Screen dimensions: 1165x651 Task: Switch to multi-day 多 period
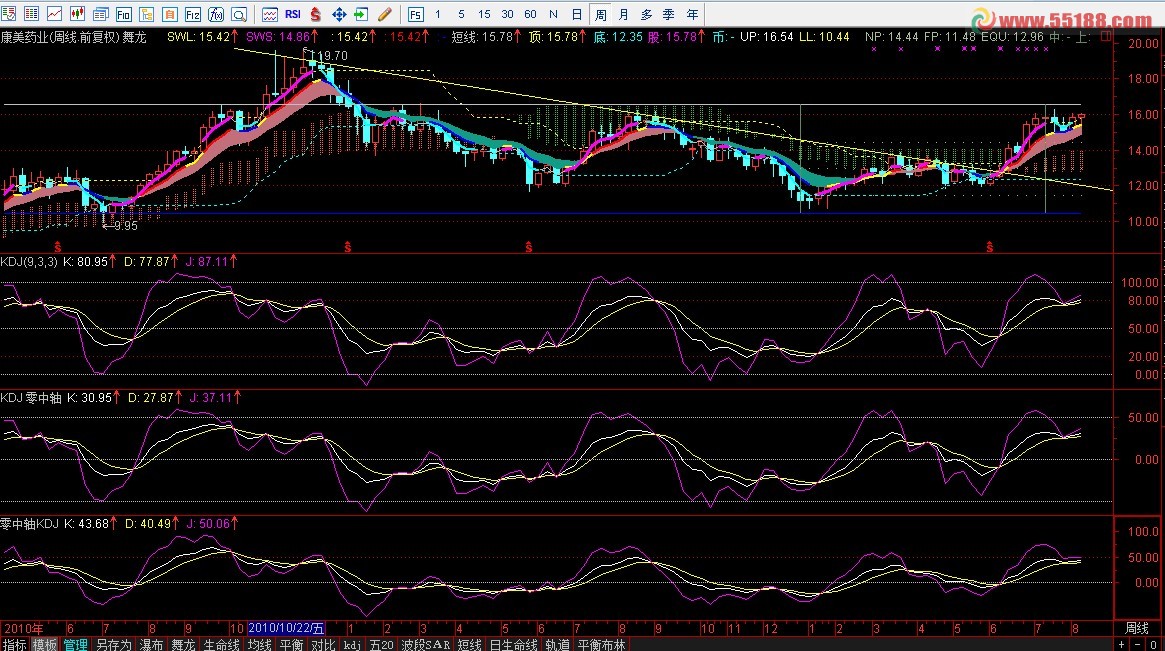(x=646, y=14)
